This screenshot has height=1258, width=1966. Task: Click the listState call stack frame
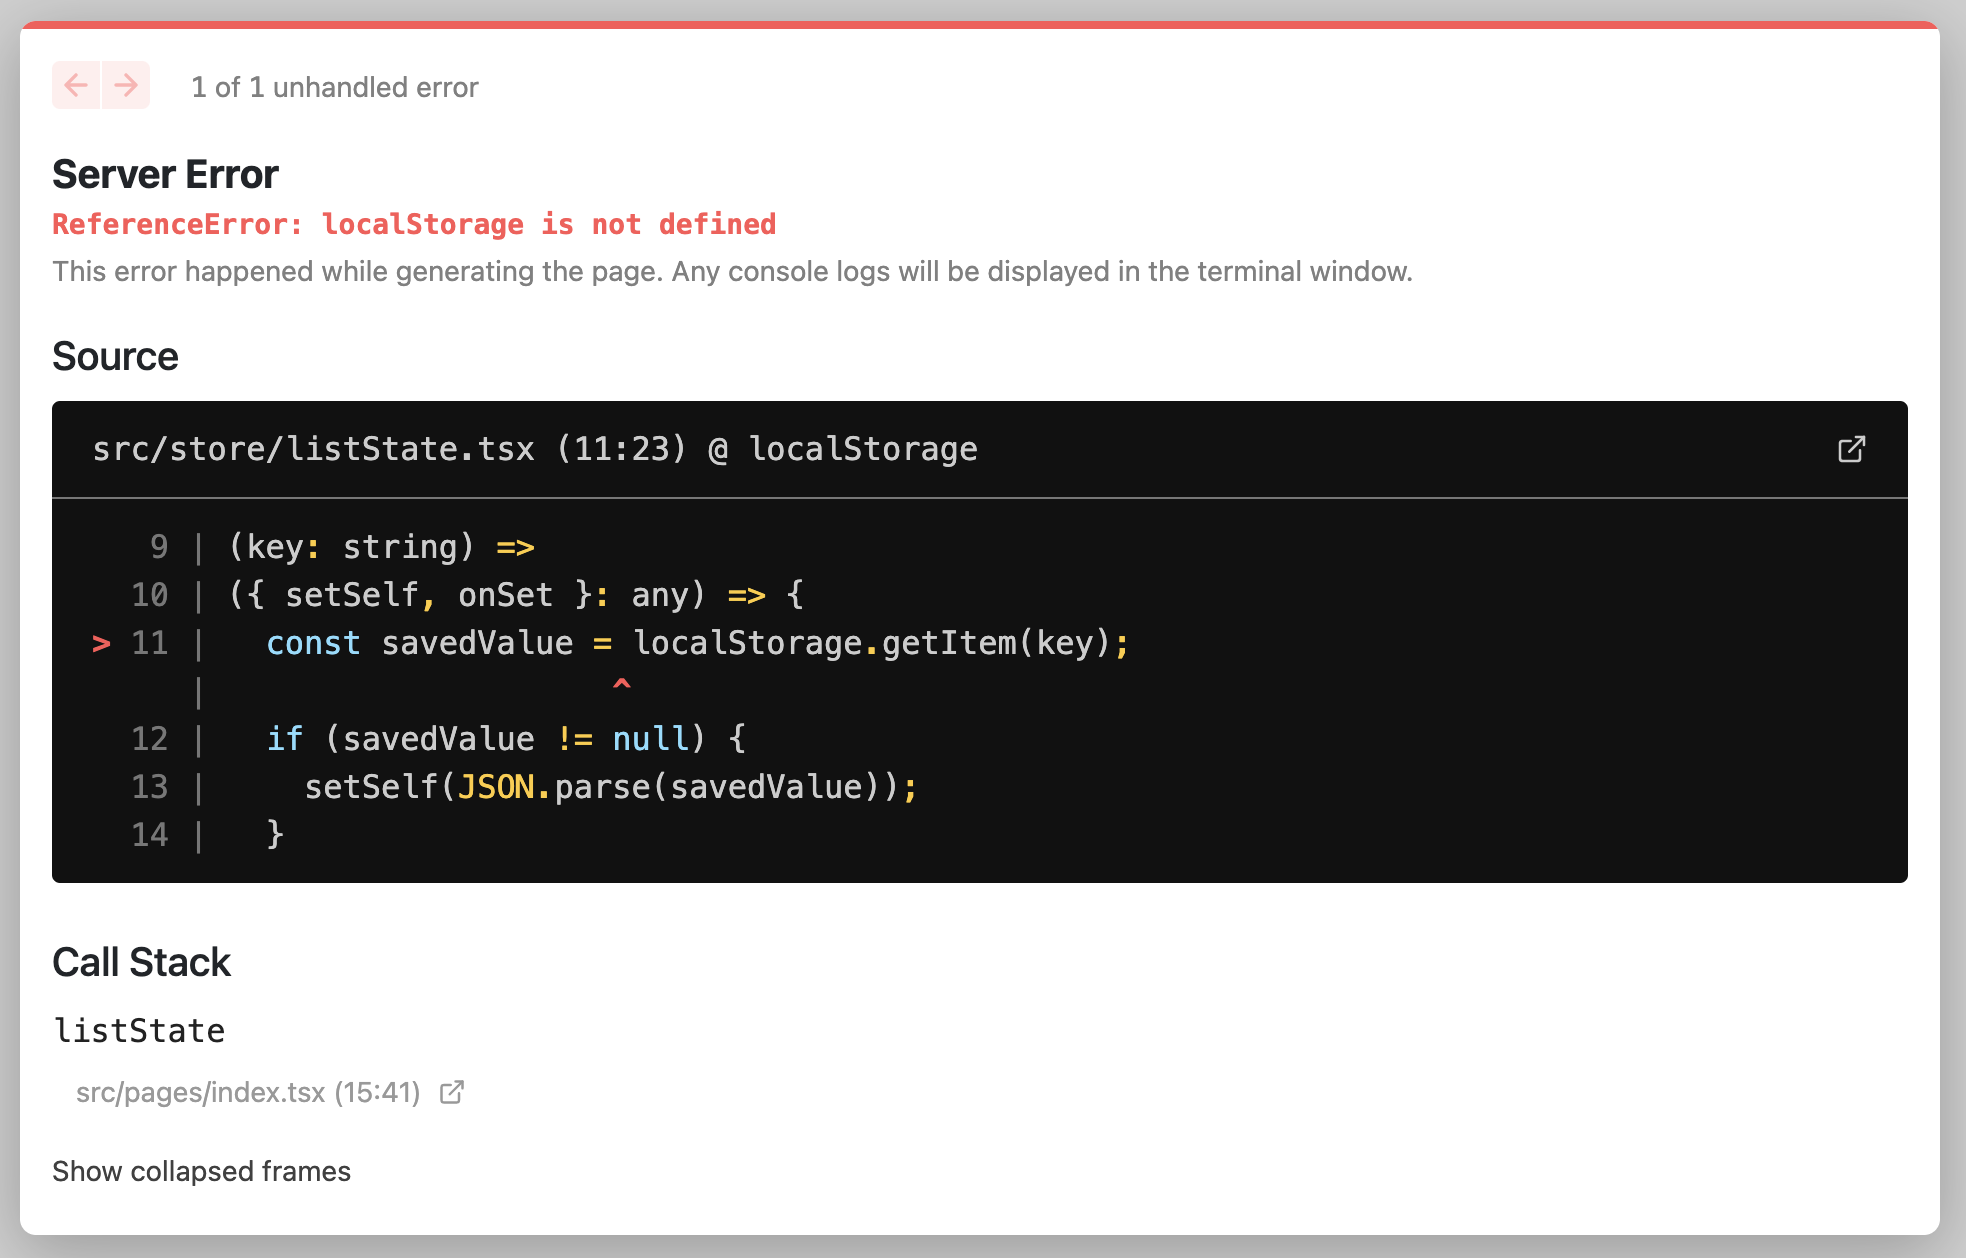coord(139,1029)
